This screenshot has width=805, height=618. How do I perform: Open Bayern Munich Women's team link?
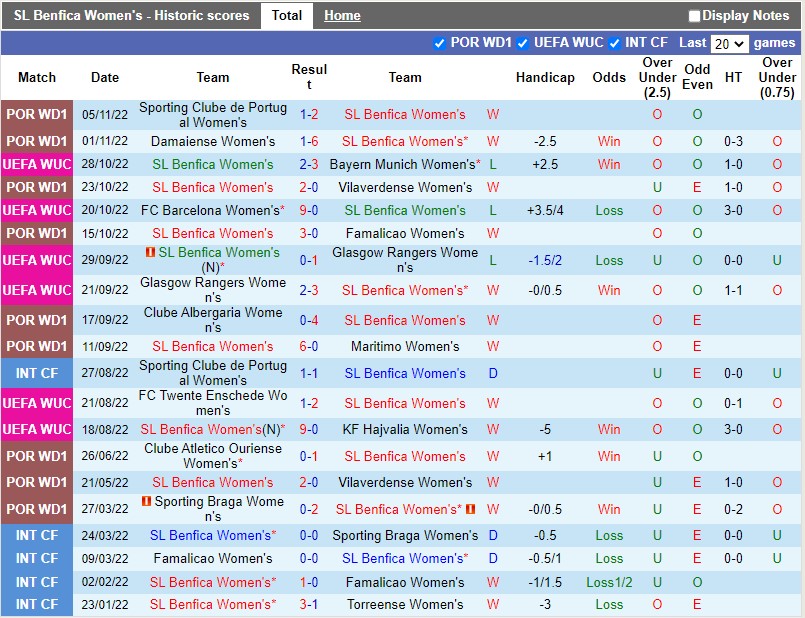tap(402, 164)
